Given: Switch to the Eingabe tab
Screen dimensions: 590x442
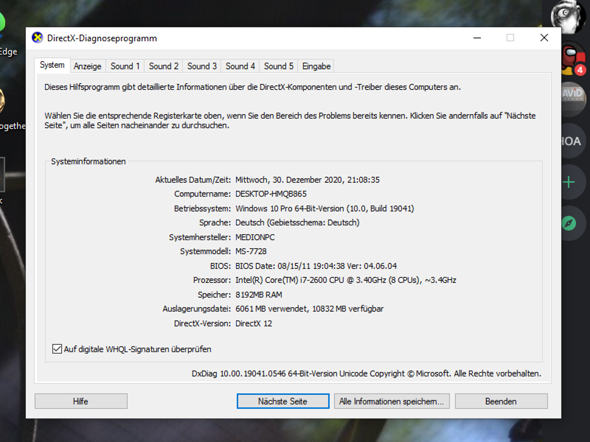Looking at the screenshot, I should [x=316, y=66].
